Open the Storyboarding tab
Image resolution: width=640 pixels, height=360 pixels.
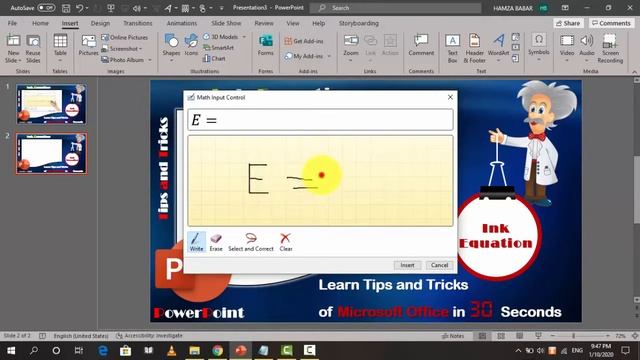click(x=358, y=23)
